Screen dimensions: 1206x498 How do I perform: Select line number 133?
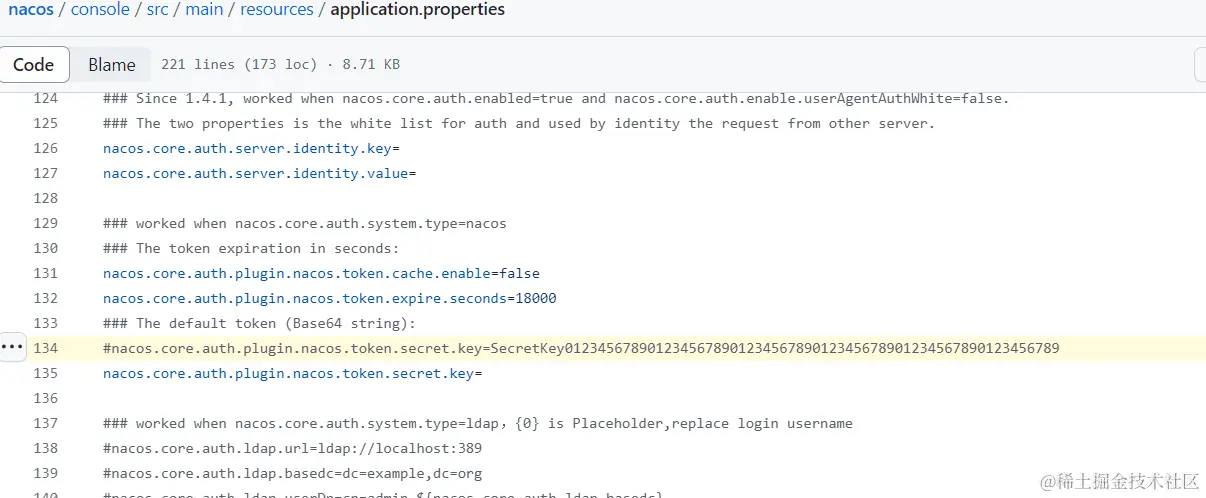(46, 324)
